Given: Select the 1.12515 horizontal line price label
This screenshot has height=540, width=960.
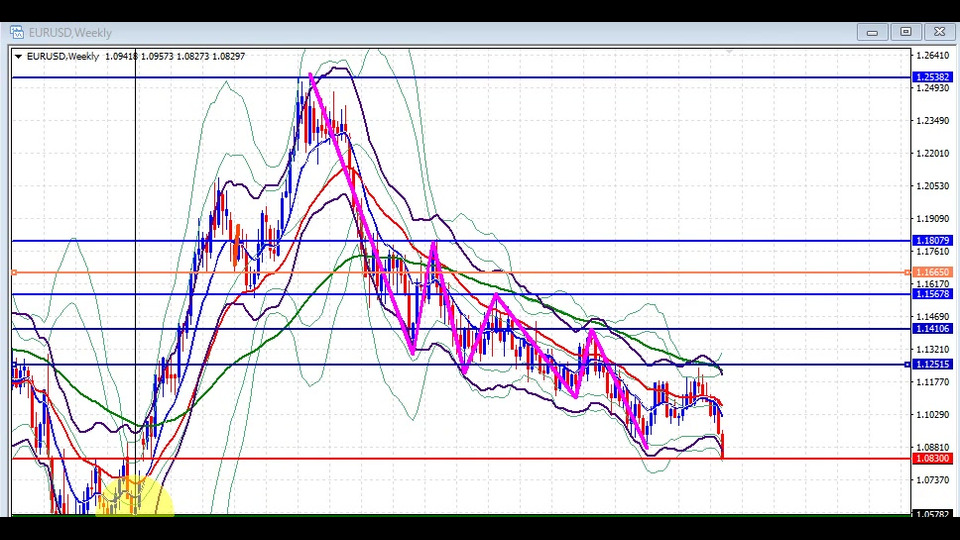Looking at the screenshot, I should click(x=932, y=364).
